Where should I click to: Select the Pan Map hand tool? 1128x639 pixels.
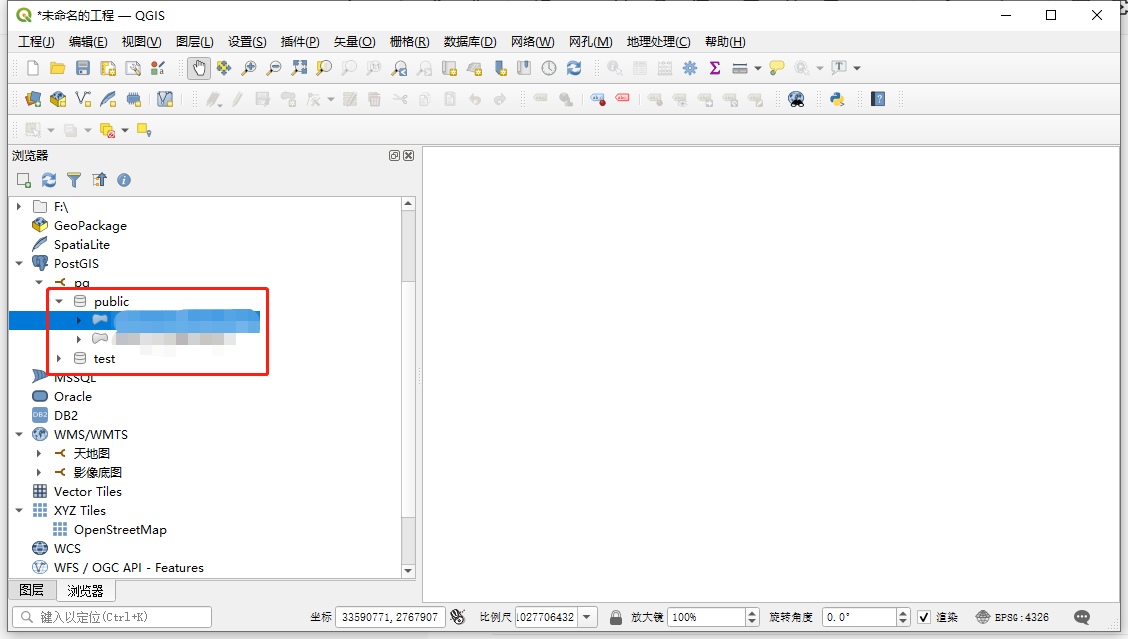click(x=199, y=68)
